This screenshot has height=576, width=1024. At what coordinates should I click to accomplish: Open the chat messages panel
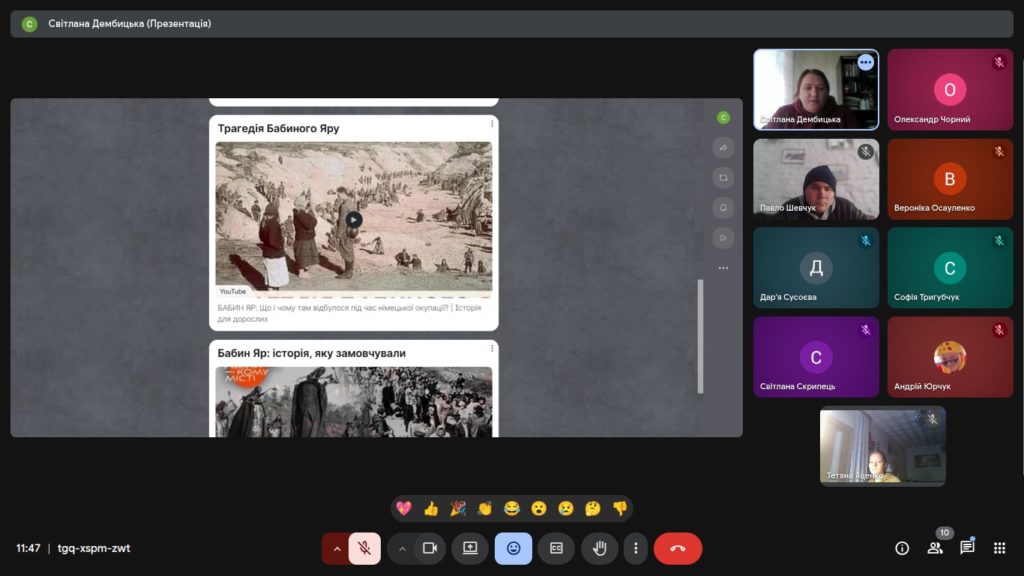point(967,548)
